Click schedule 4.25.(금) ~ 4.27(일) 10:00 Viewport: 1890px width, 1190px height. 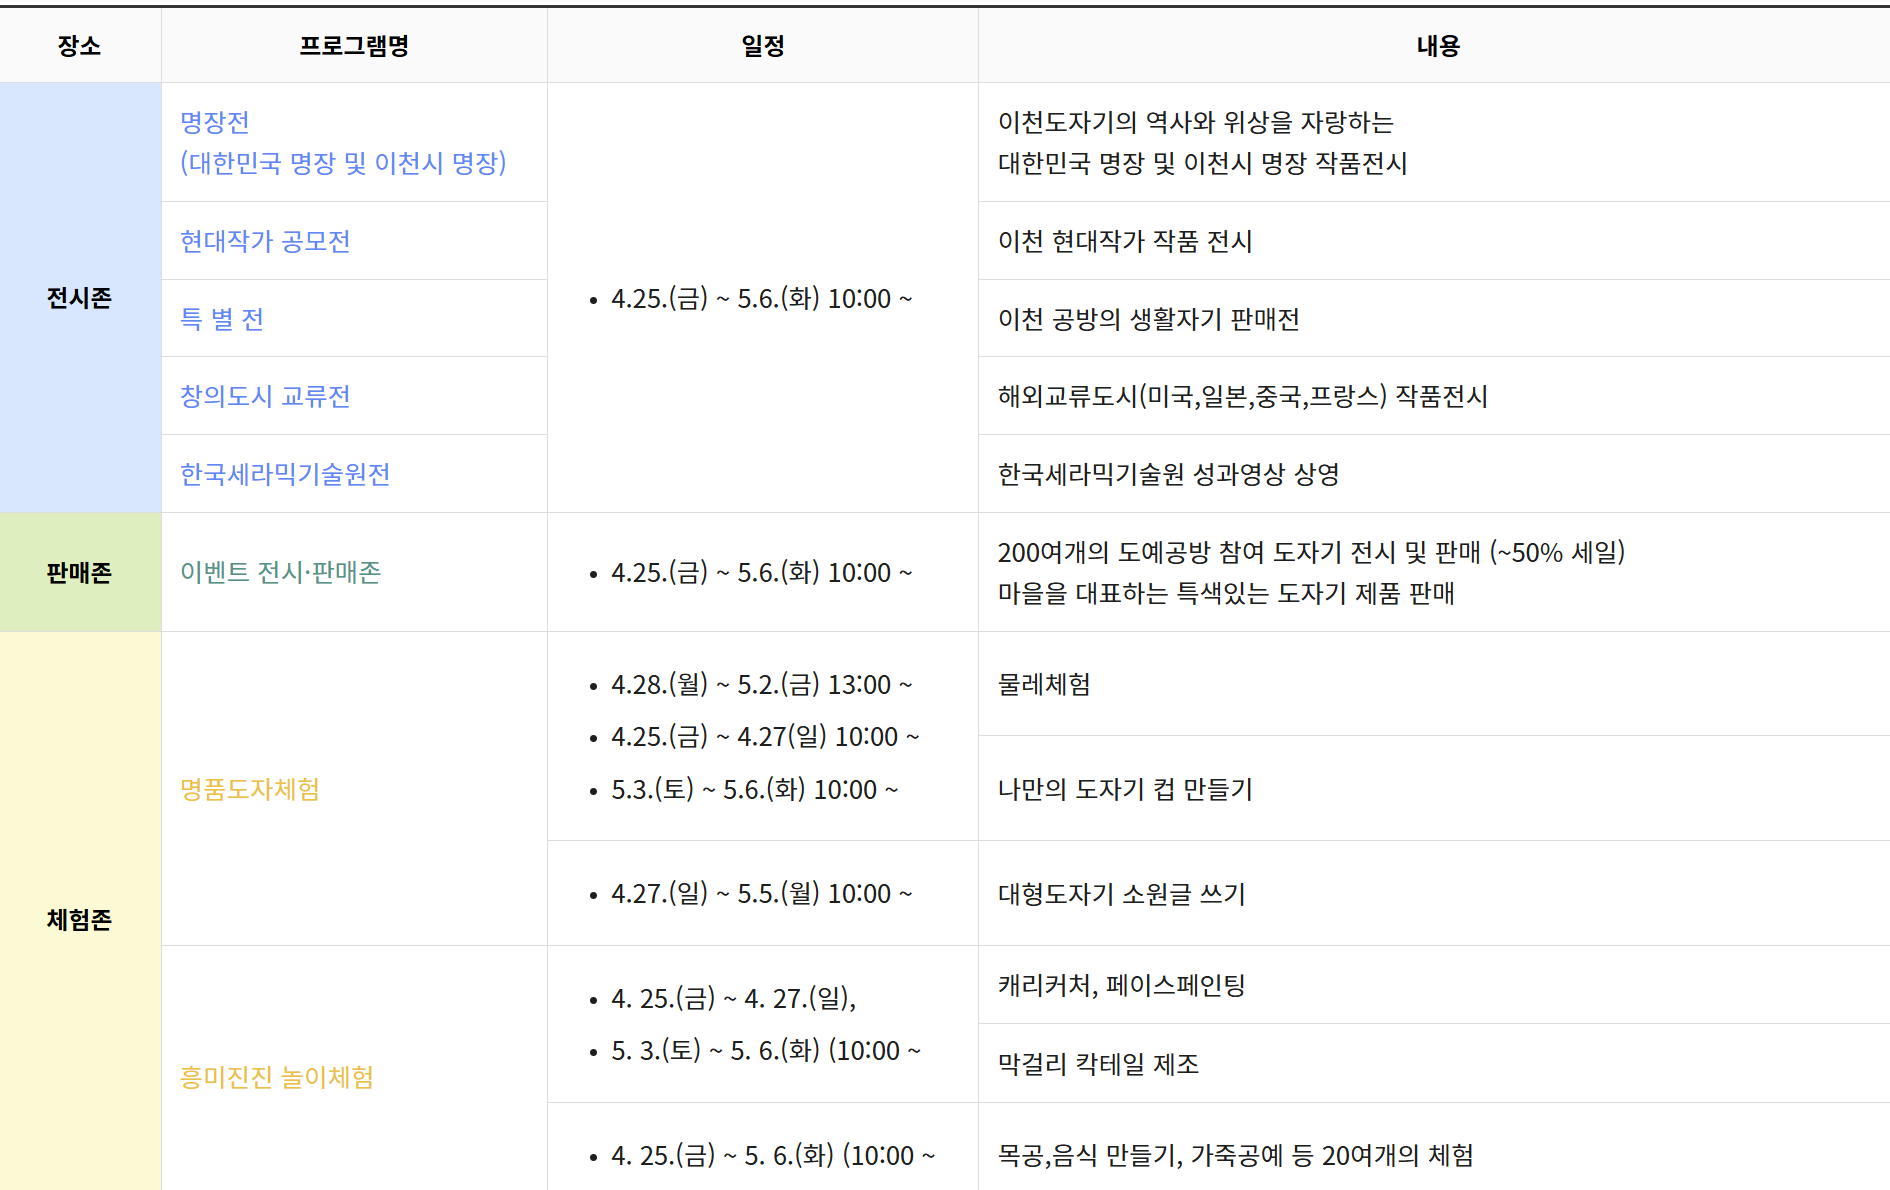[765, 736]
